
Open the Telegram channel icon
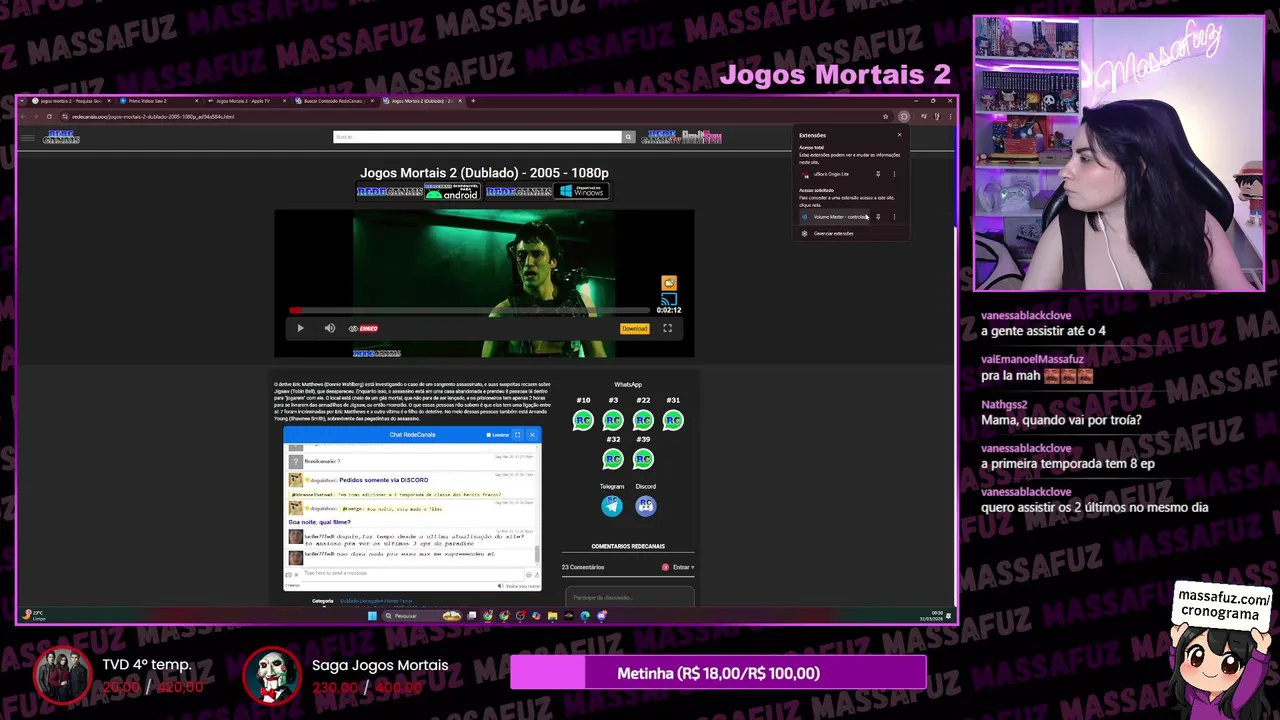[612, 506]
